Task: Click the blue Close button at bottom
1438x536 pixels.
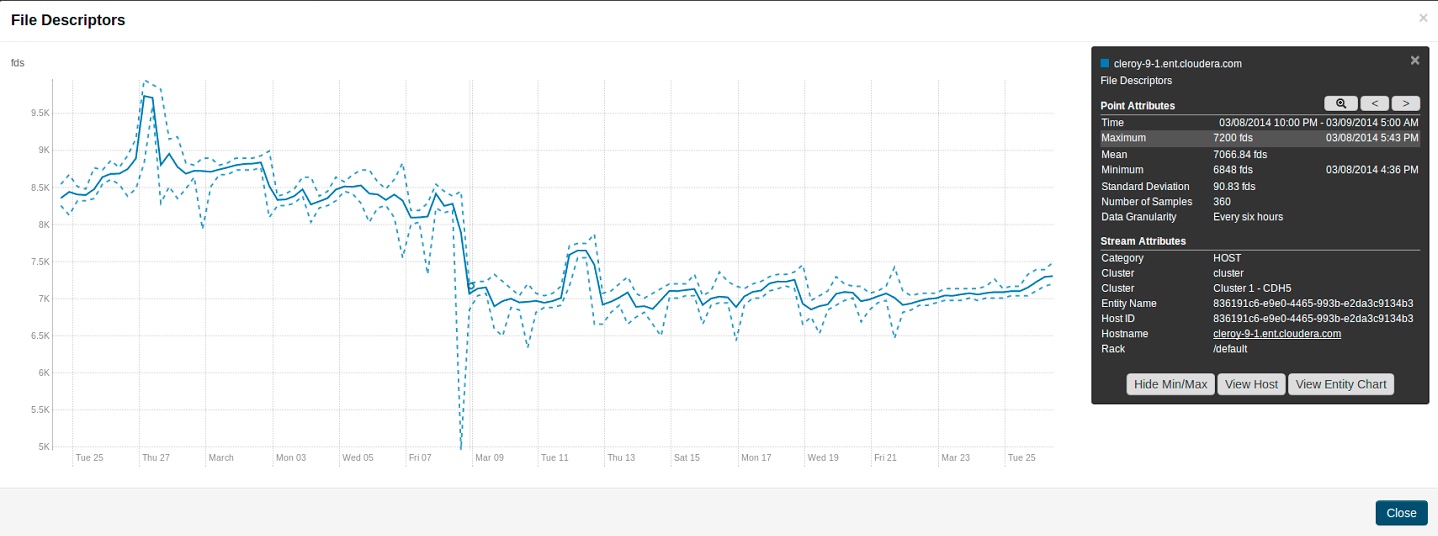Action: pos(1401,512)
